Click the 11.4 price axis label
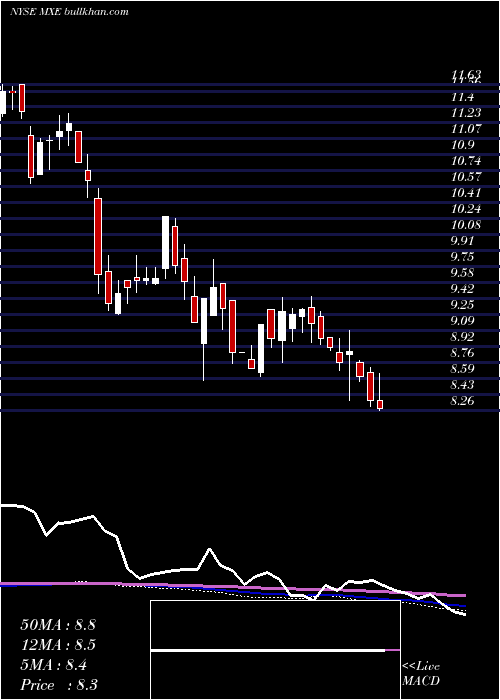Viewport: 500px width, 700px height. 462,97
